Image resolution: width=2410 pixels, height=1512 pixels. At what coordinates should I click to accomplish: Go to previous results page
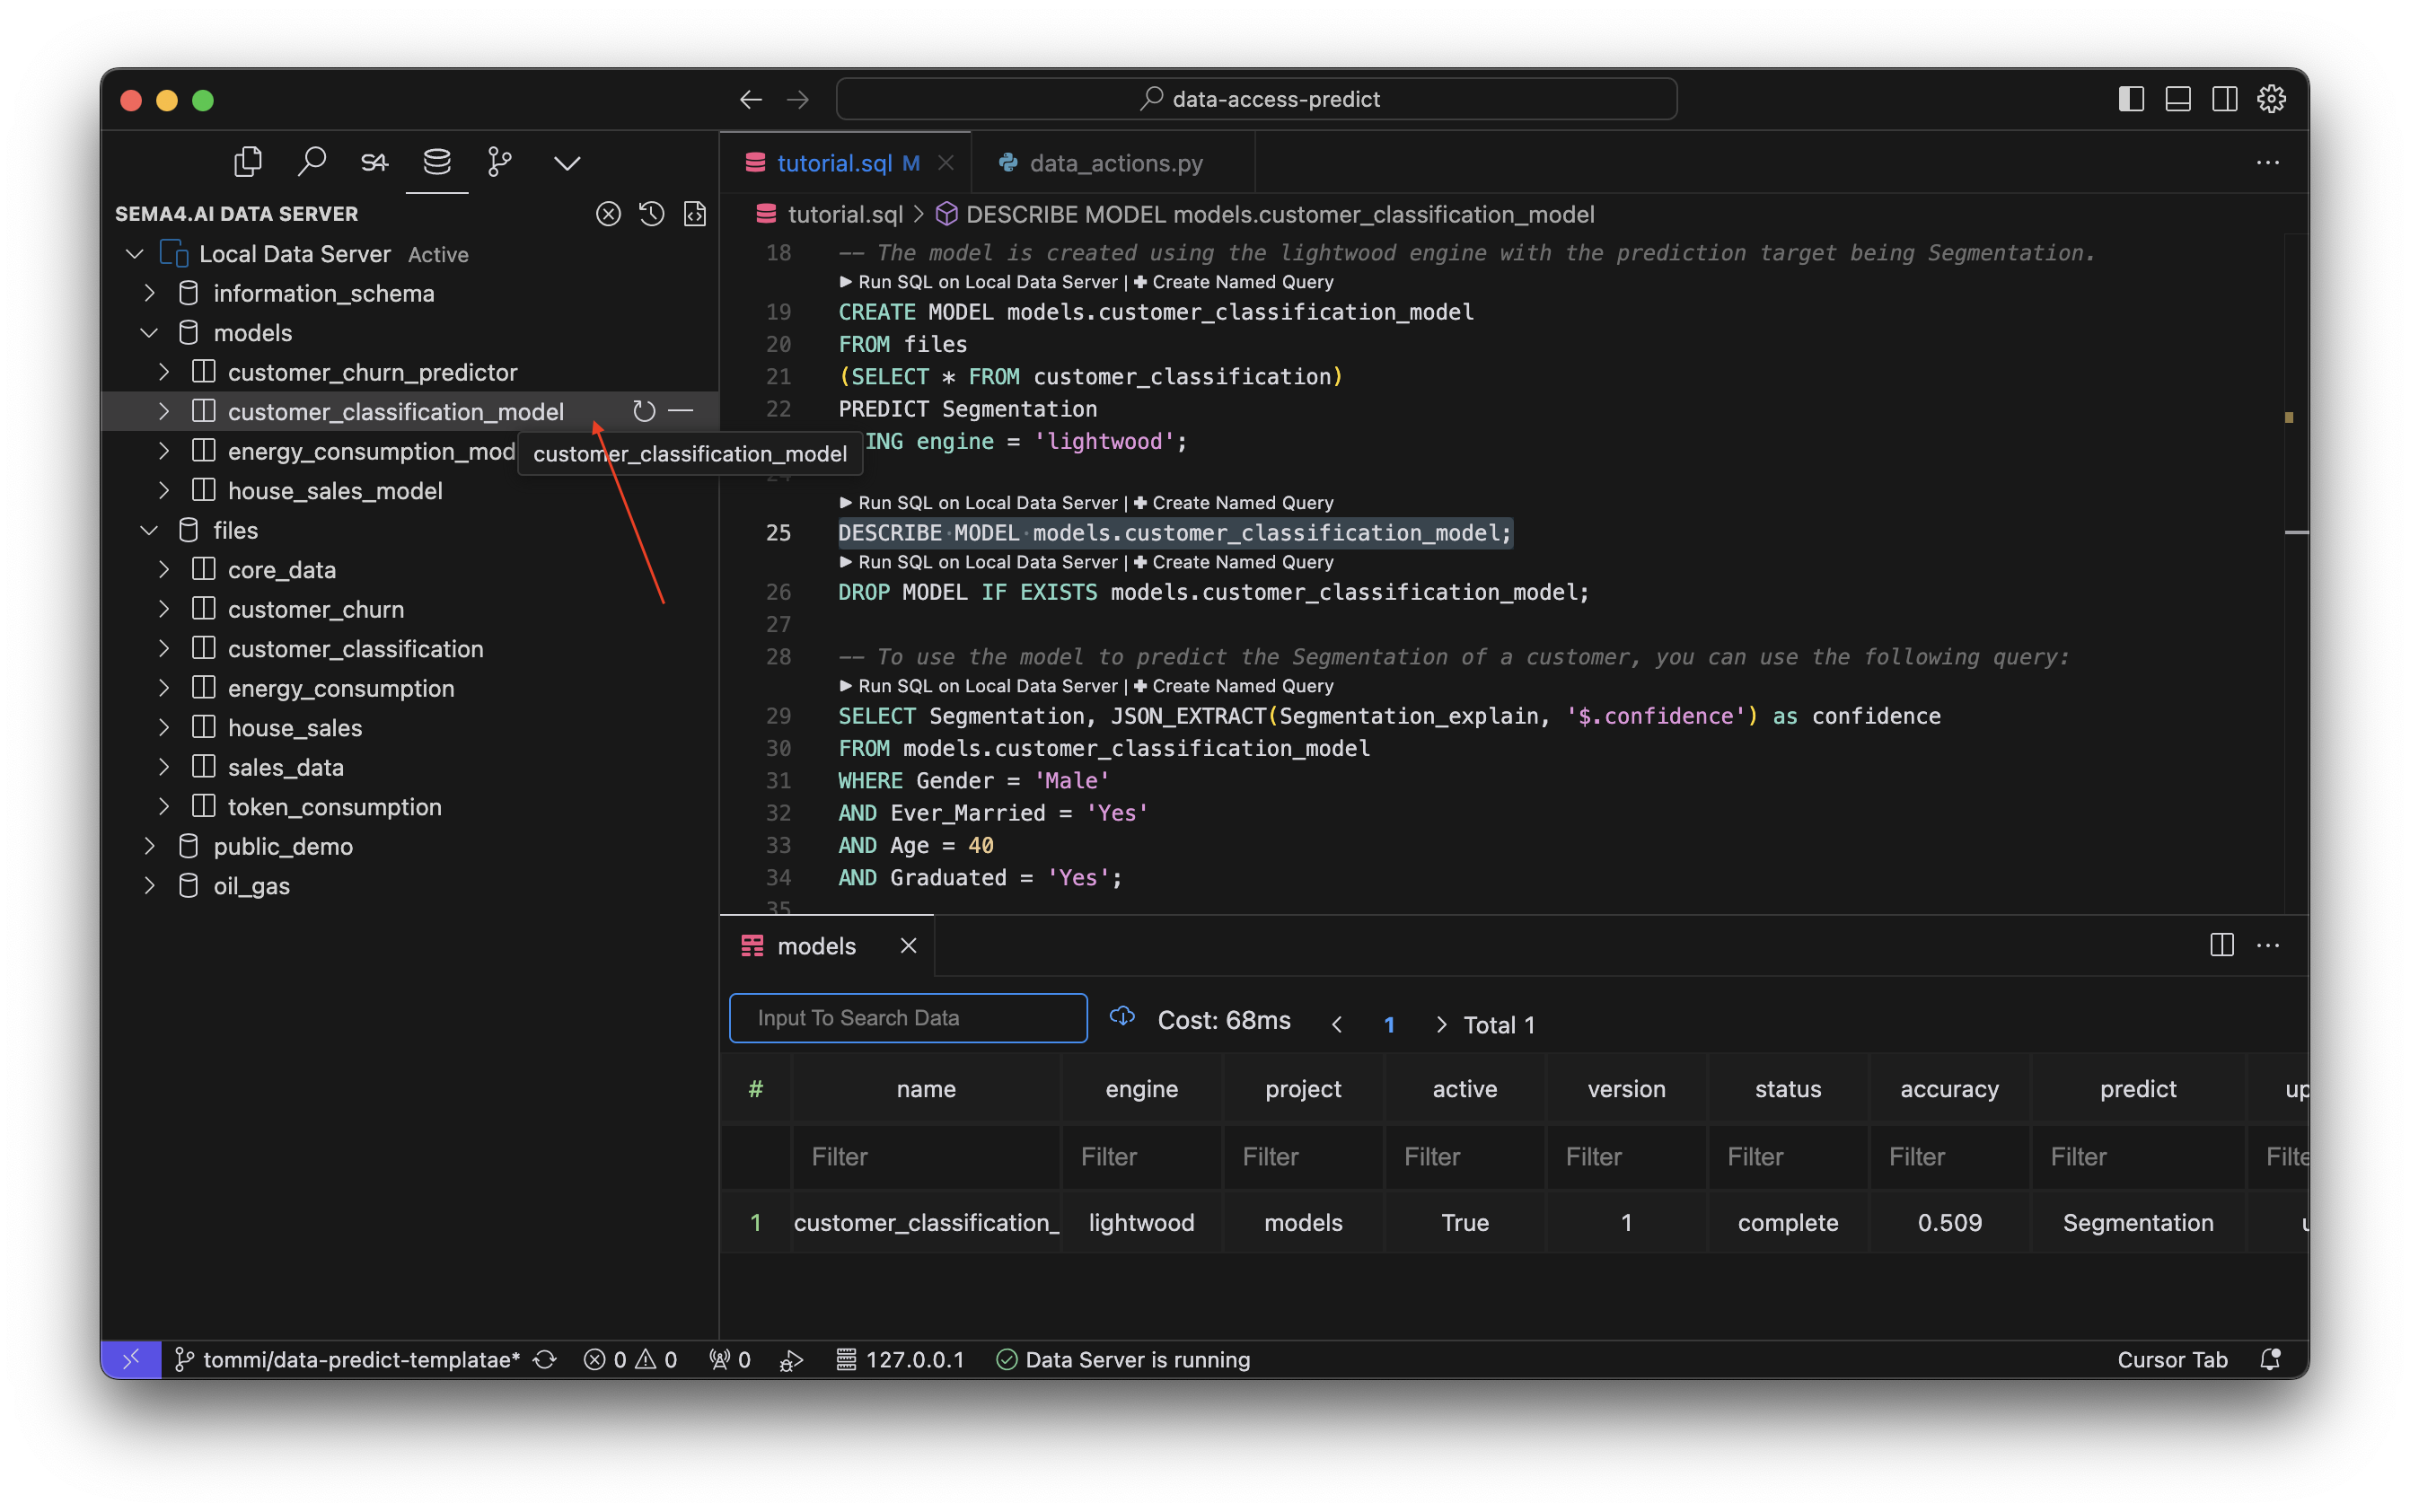pyautogui.click(x=1337, y=1024)
